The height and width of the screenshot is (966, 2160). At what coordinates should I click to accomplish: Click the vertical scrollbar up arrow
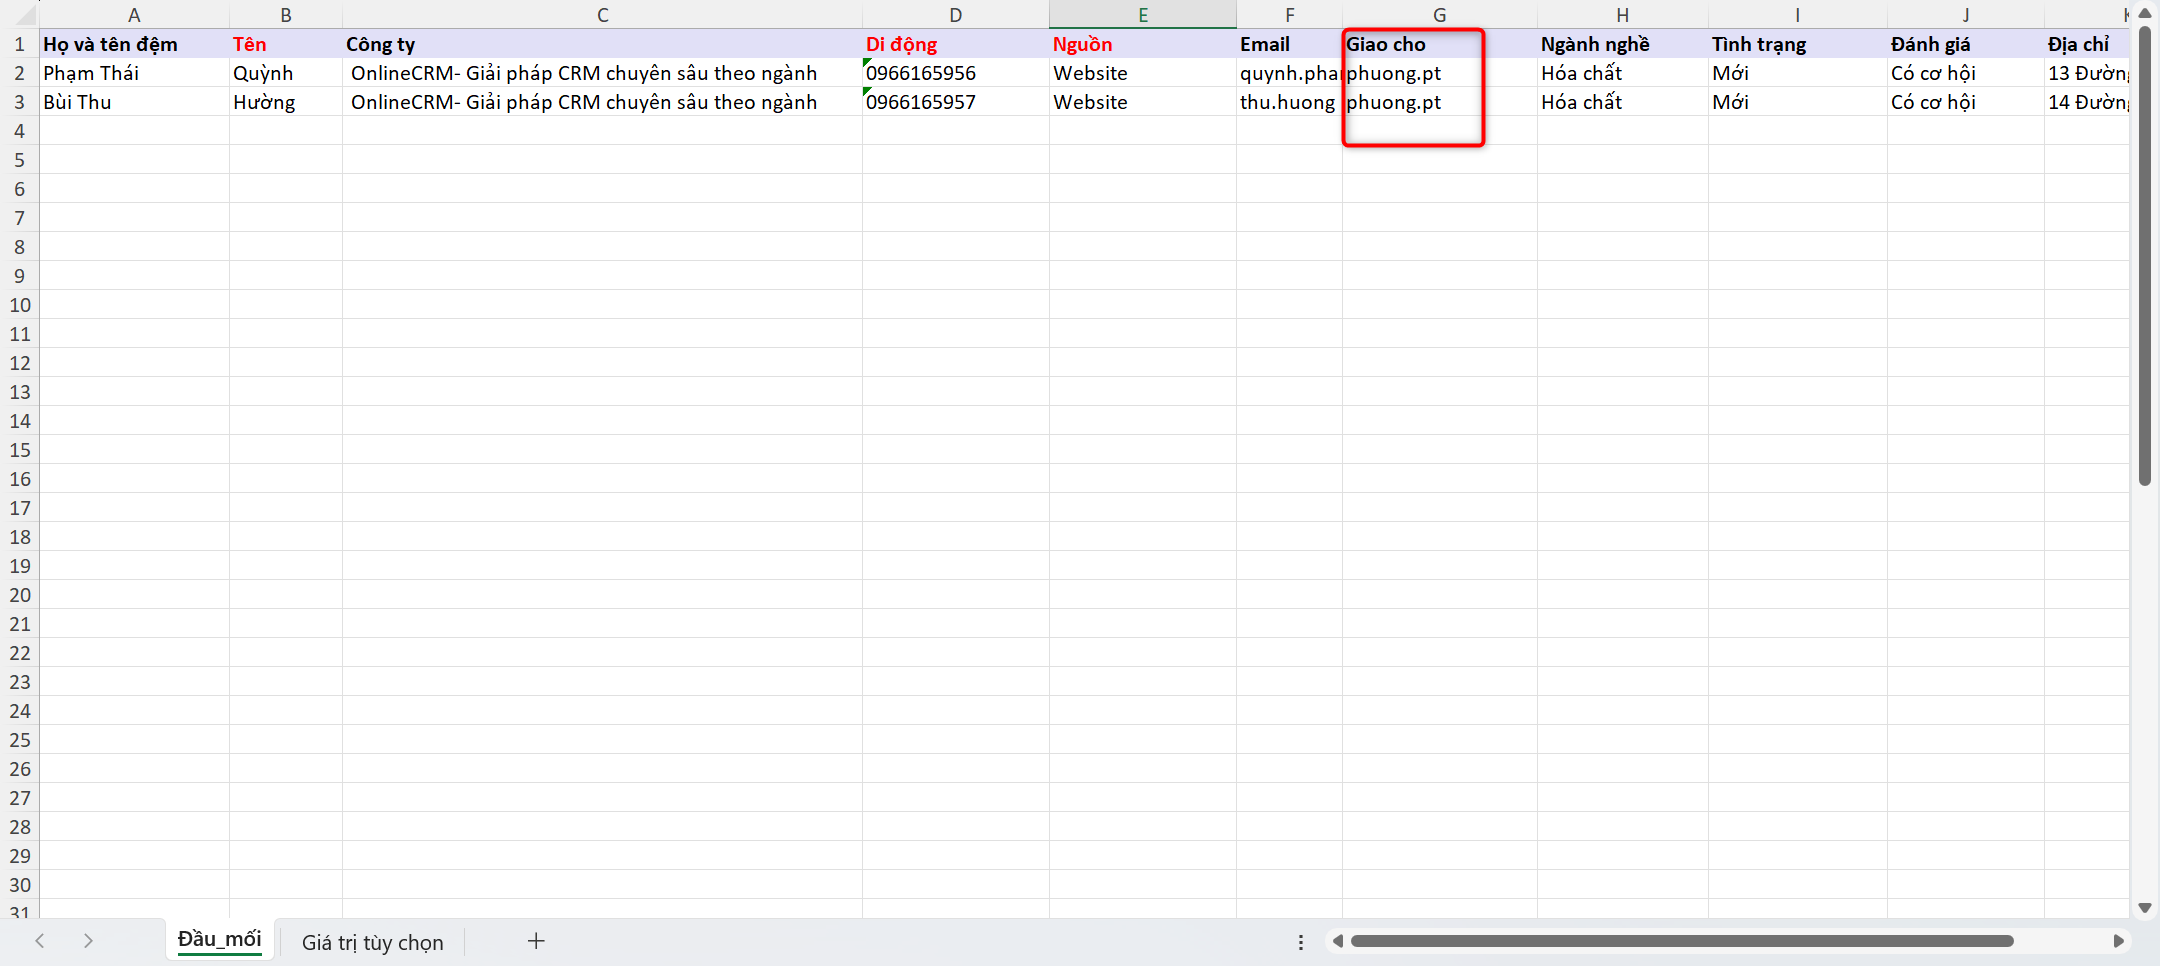coord(2144,14)
